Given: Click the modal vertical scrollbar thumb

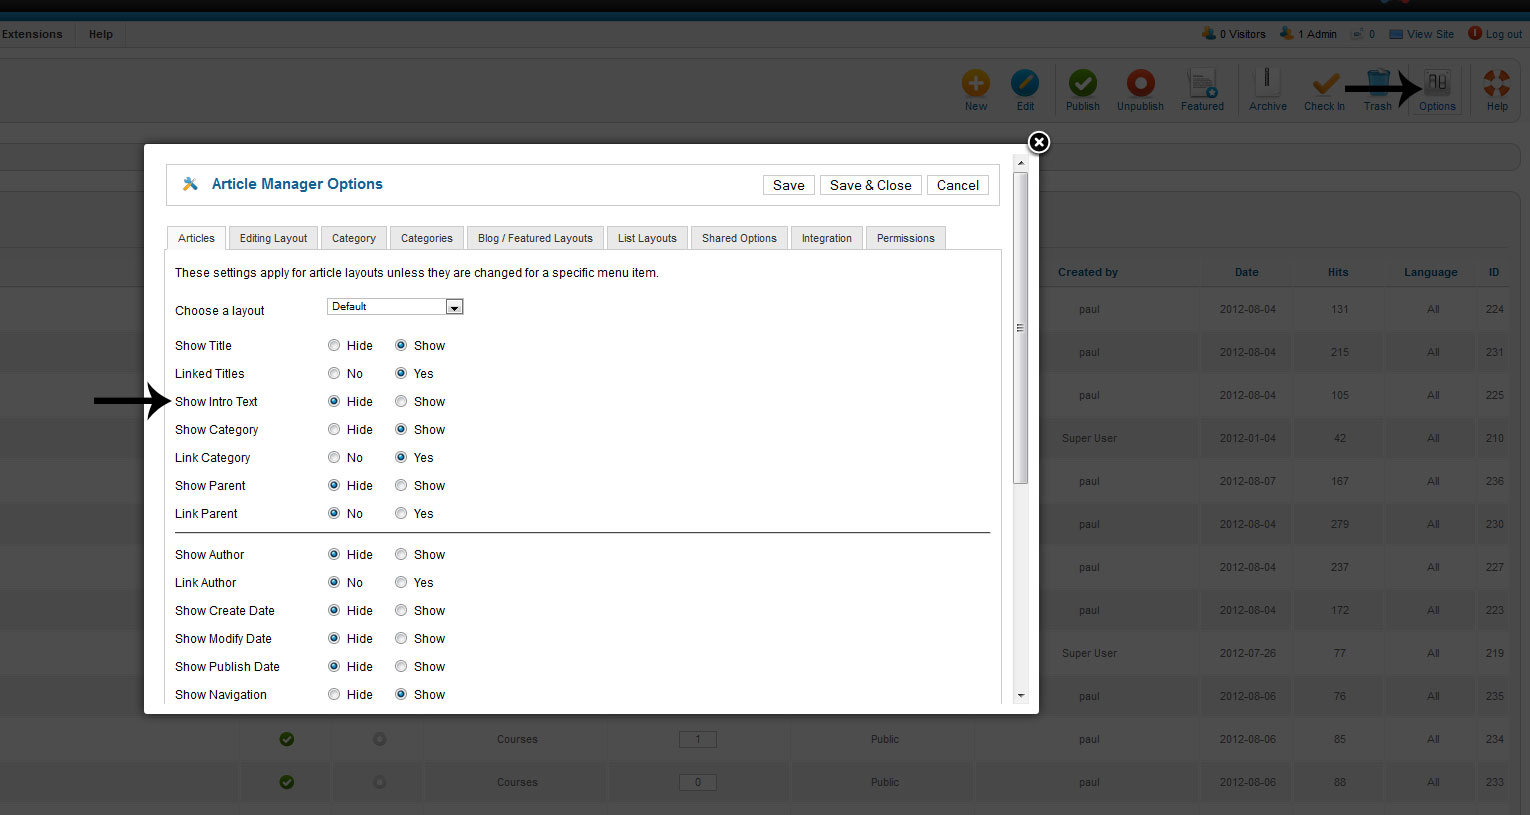Looking at the screenshot, I should [1021, 328].
